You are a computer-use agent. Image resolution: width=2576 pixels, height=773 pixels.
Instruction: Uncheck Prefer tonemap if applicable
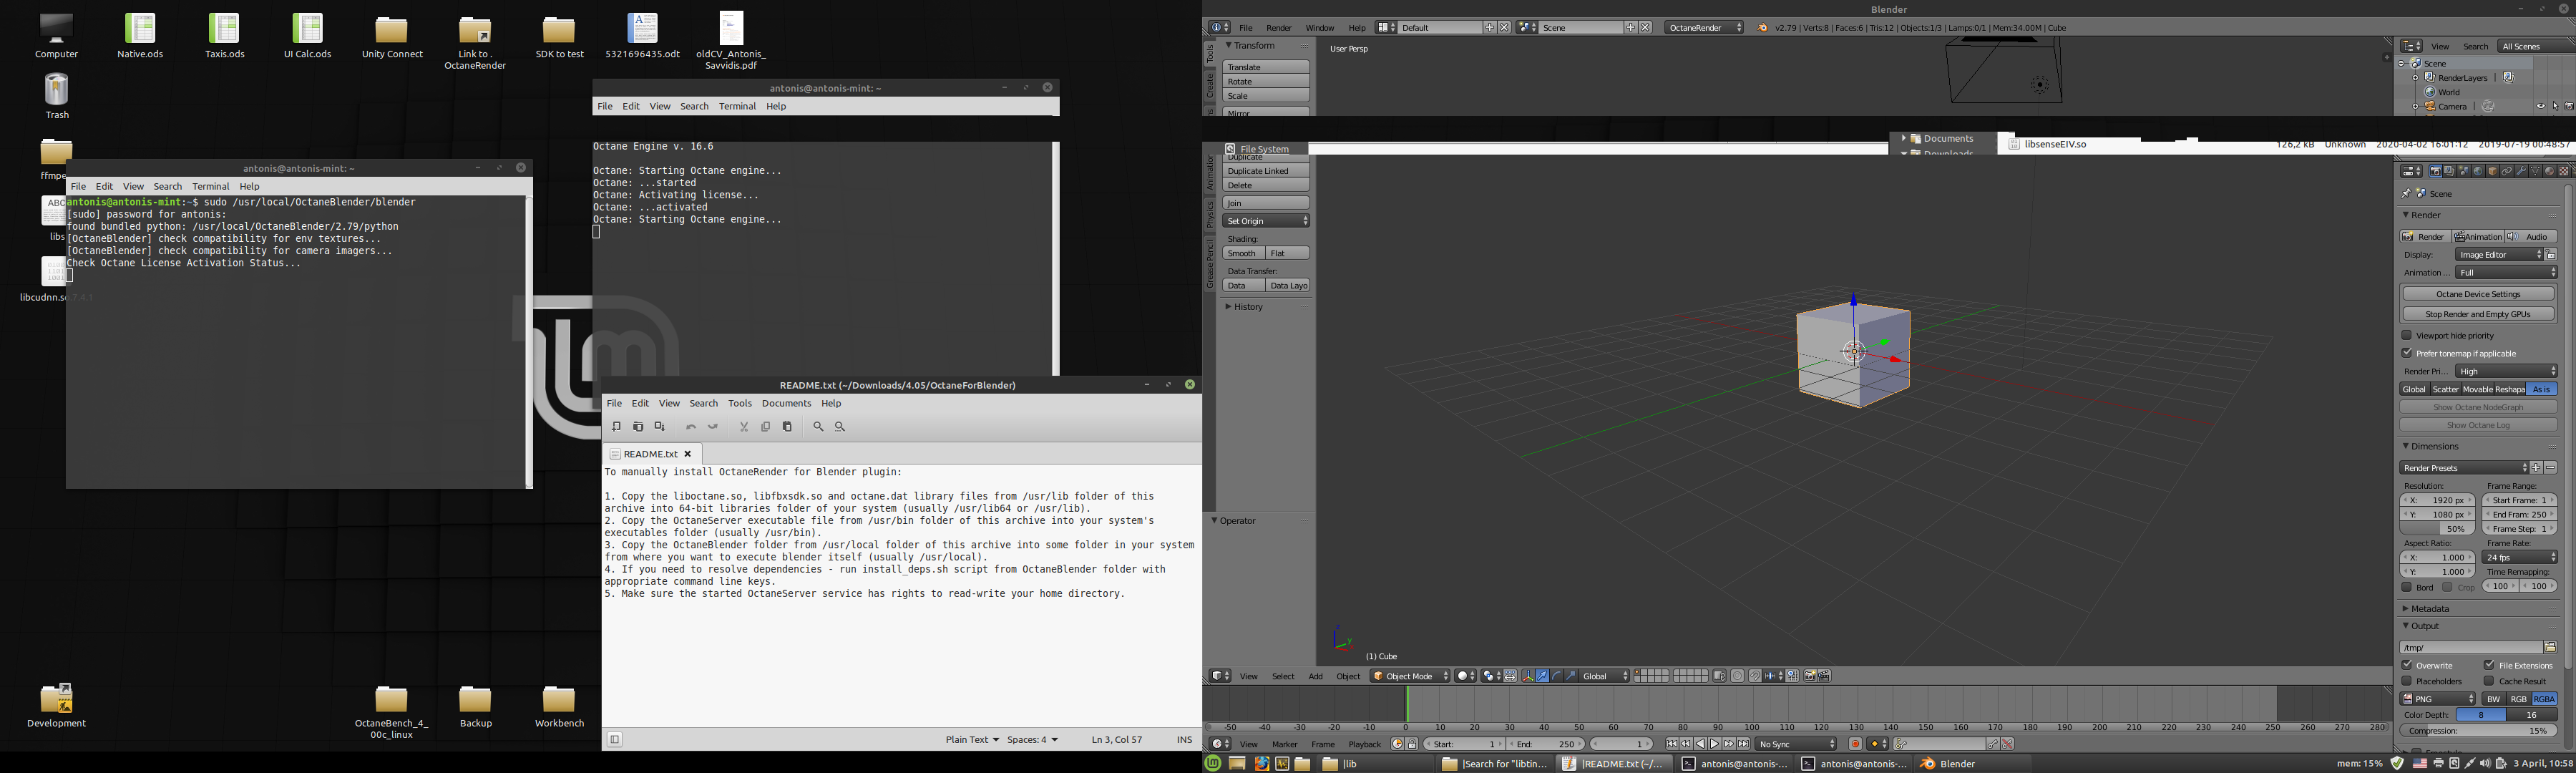point(2407,353)
